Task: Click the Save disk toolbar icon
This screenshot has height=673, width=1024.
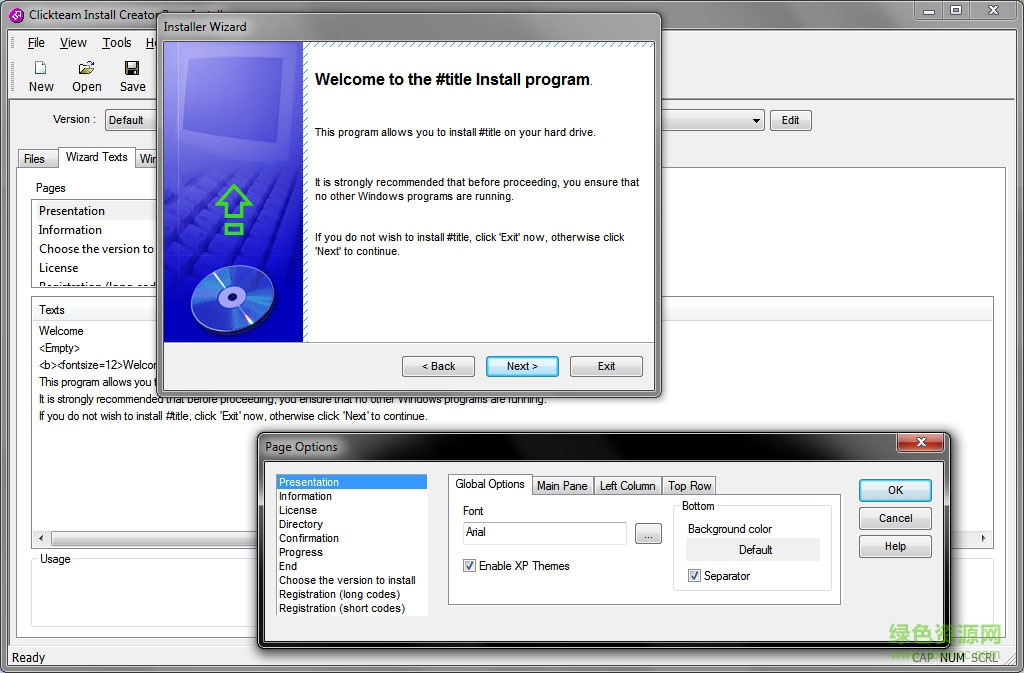Action: coord(132,68)
